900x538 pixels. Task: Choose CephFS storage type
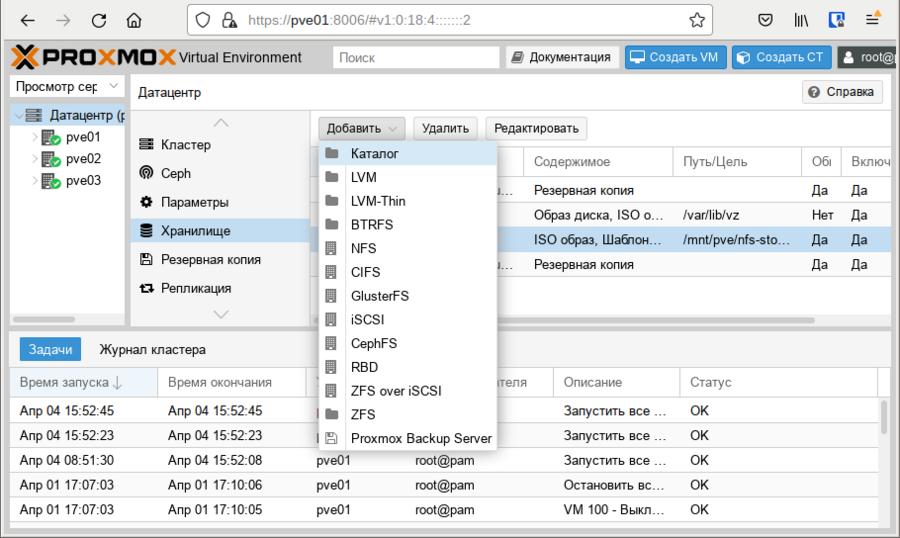[408, 343]
